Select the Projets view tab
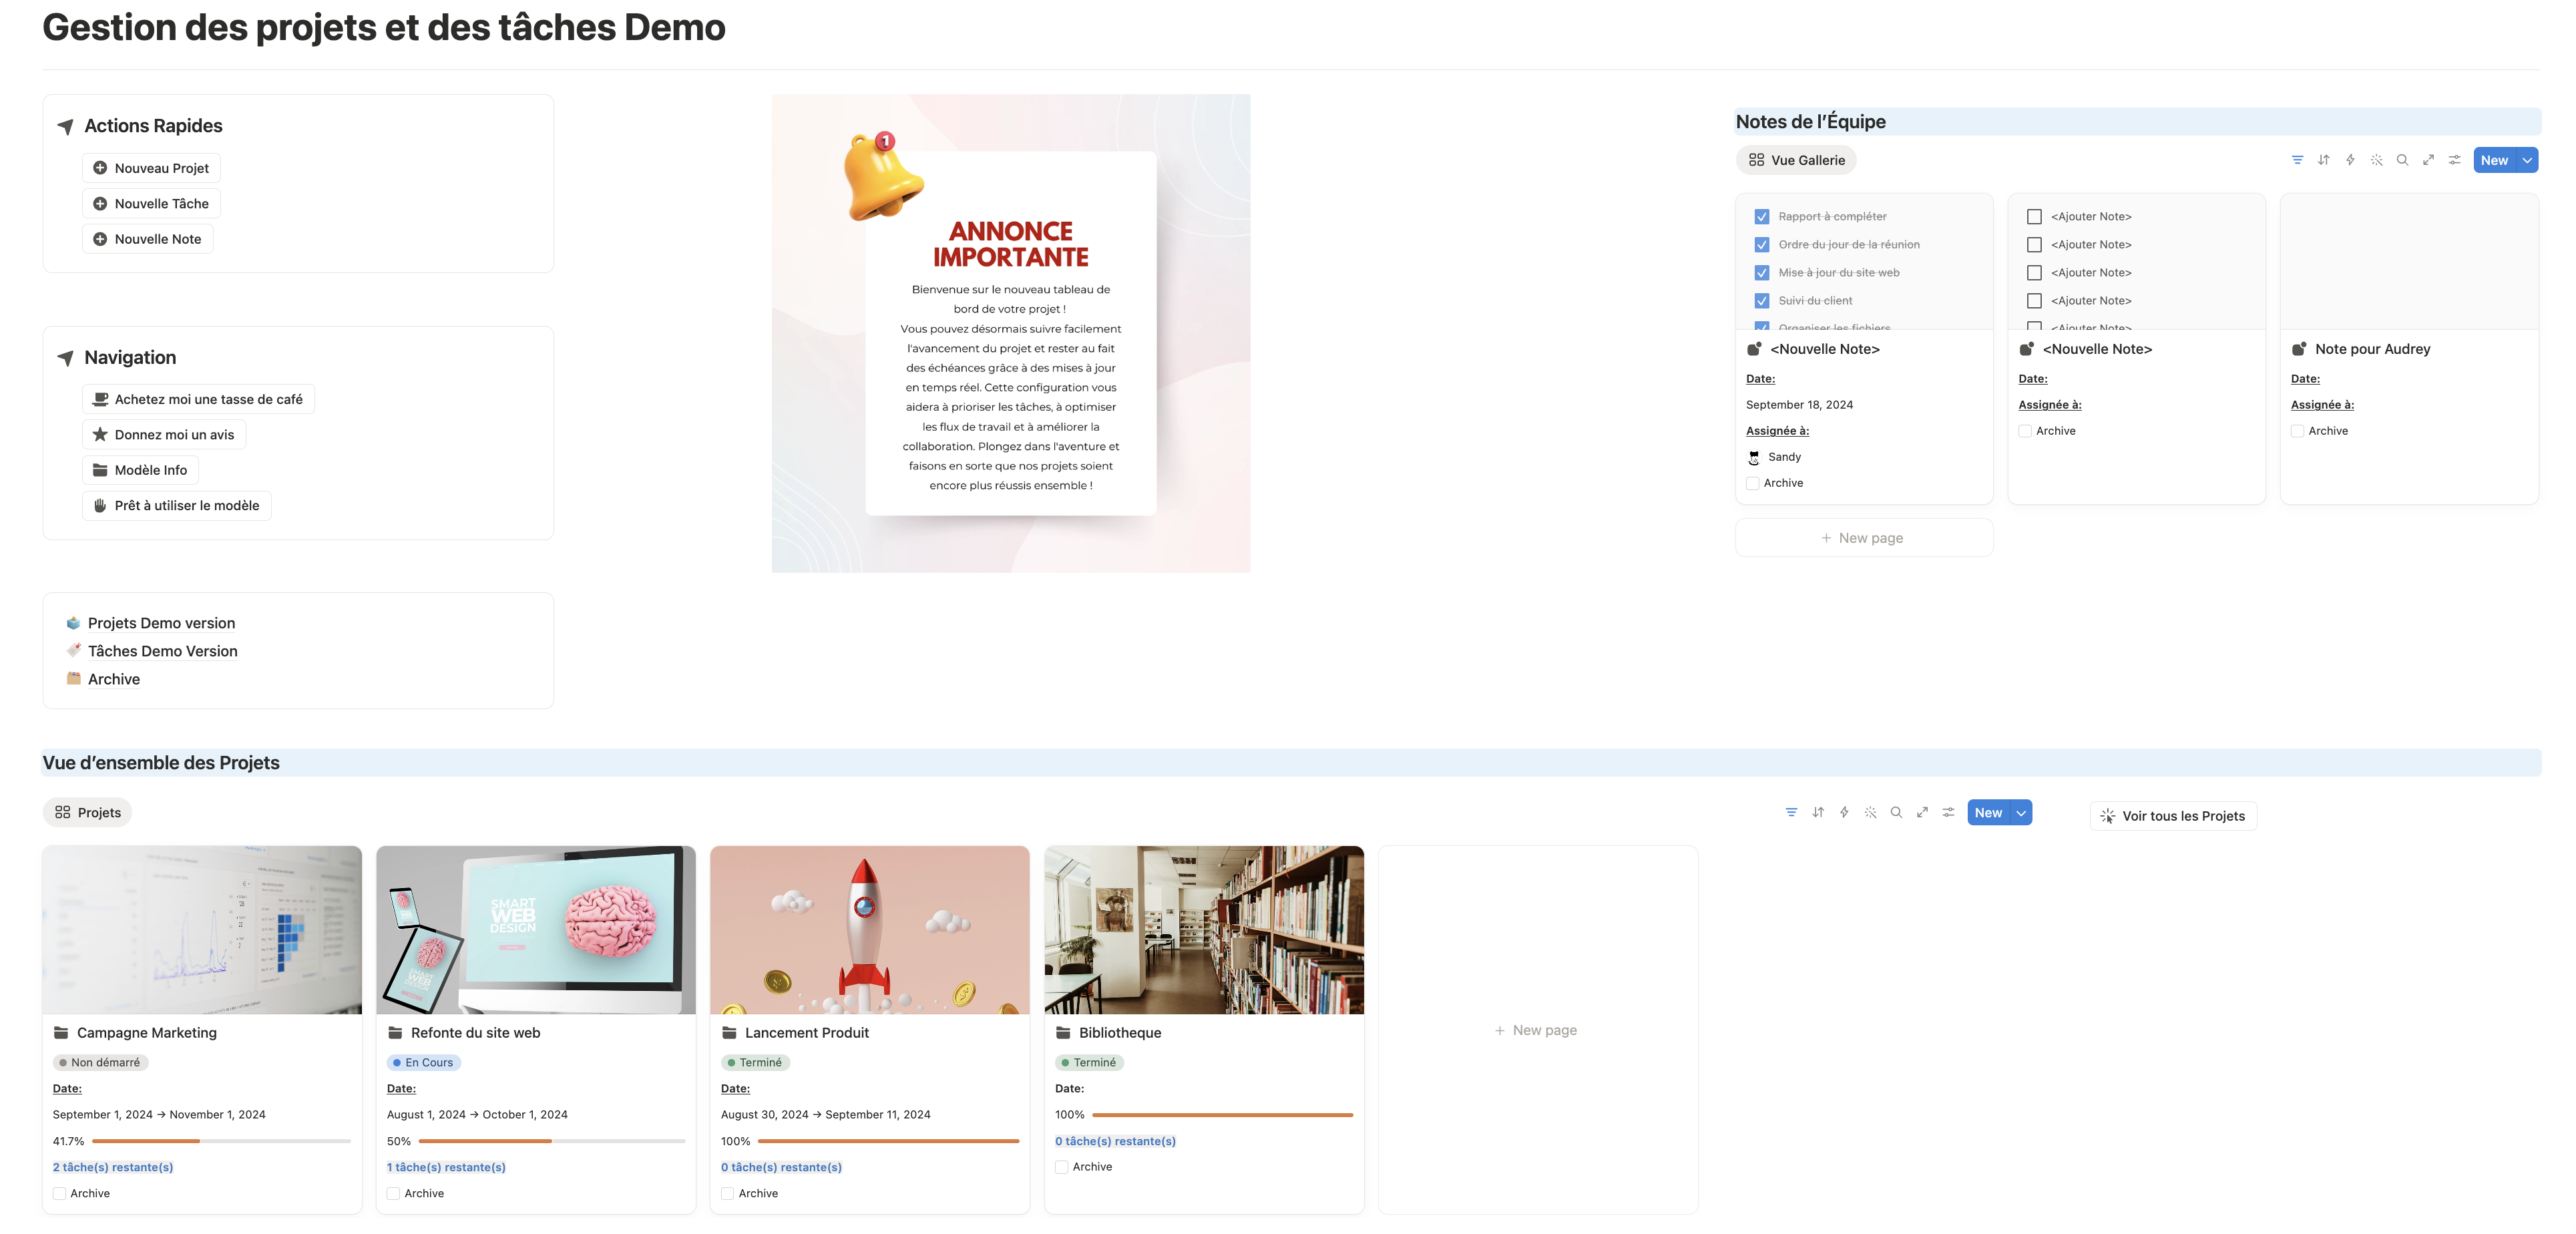The image size is (2576, 1234). click(88, 812)
